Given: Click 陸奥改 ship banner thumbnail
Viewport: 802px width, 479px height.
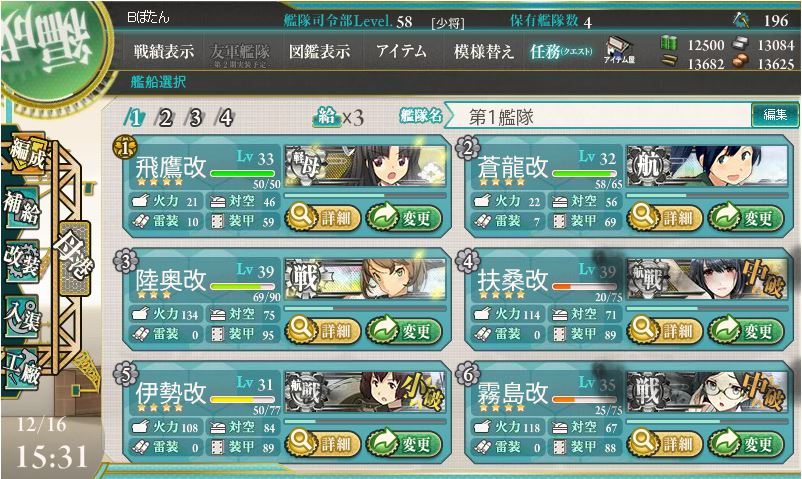Looking at the screenshot, I should [365, 279].
